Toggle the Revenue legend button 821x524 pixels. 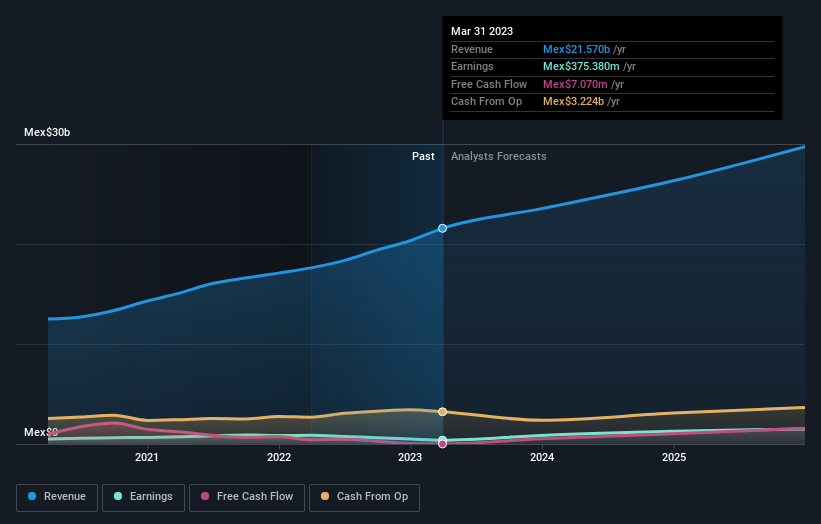[57, 497]
